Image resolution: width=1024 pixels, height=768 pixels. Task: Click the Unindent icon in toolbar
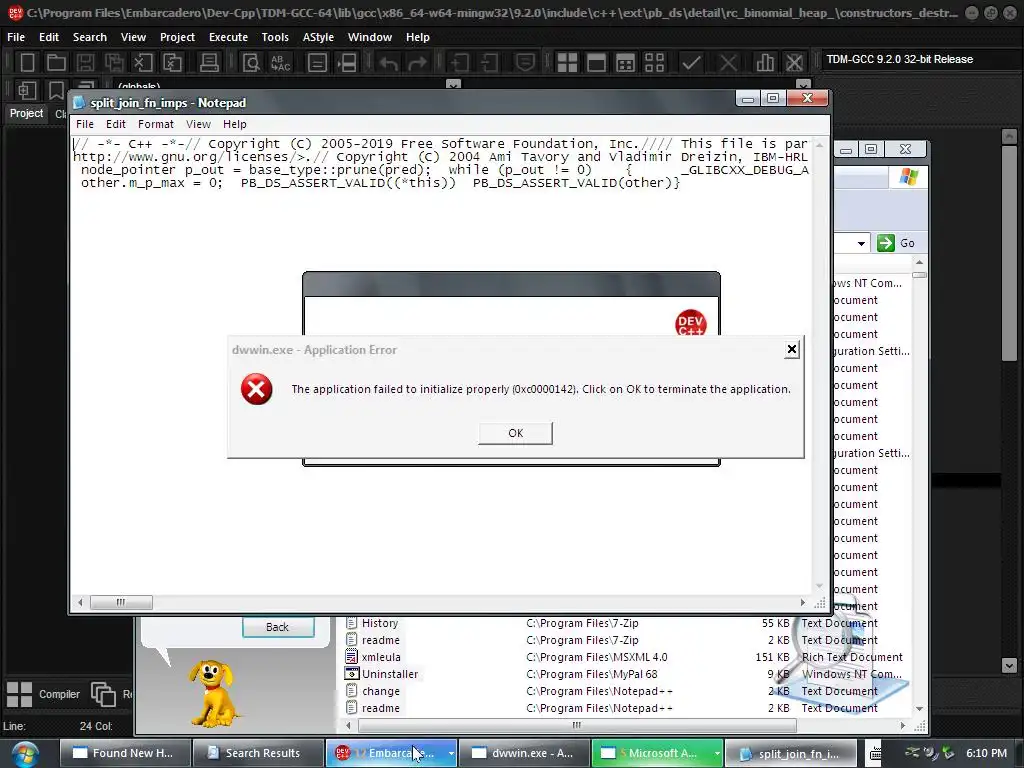[x=489, y=63]
